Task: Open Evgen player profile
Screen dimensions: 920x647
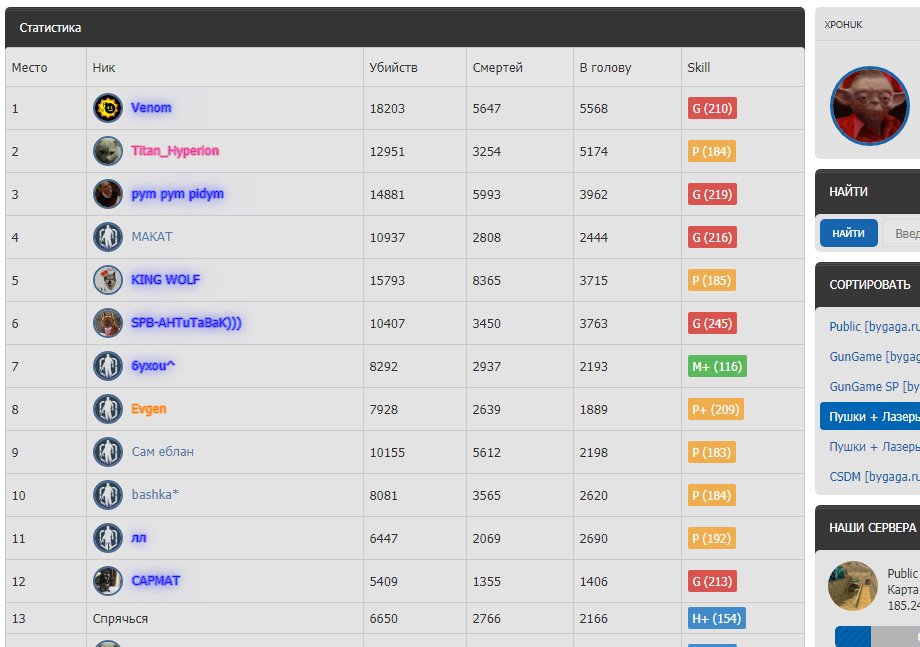Action: pyautogui.click(x=148, y=409)
